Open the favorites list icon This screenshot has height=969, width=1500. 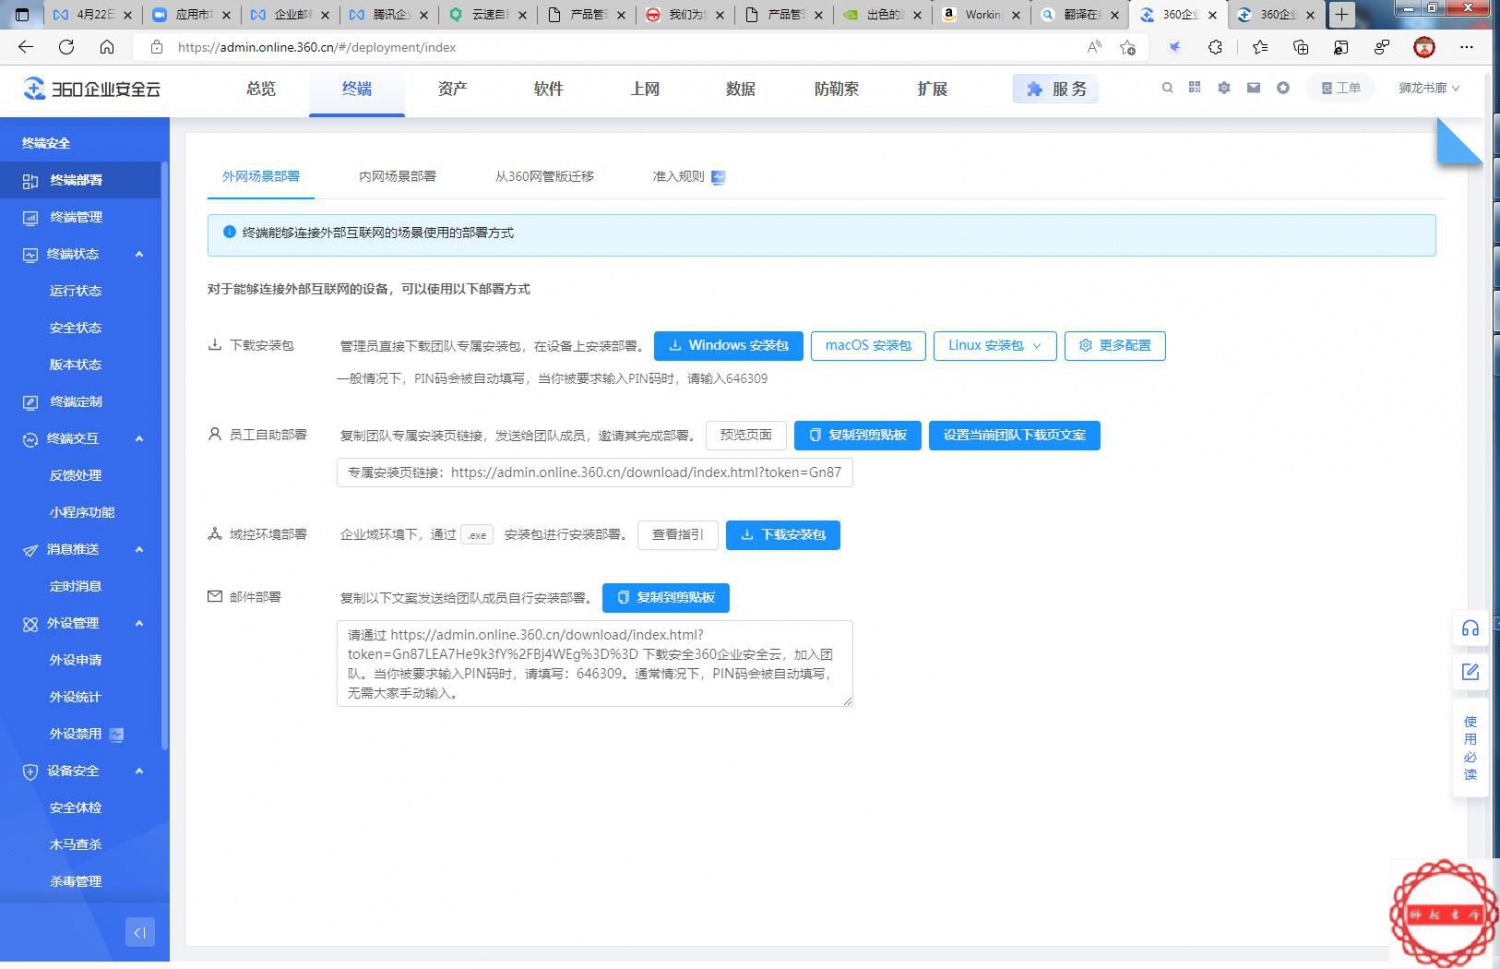1260,47
